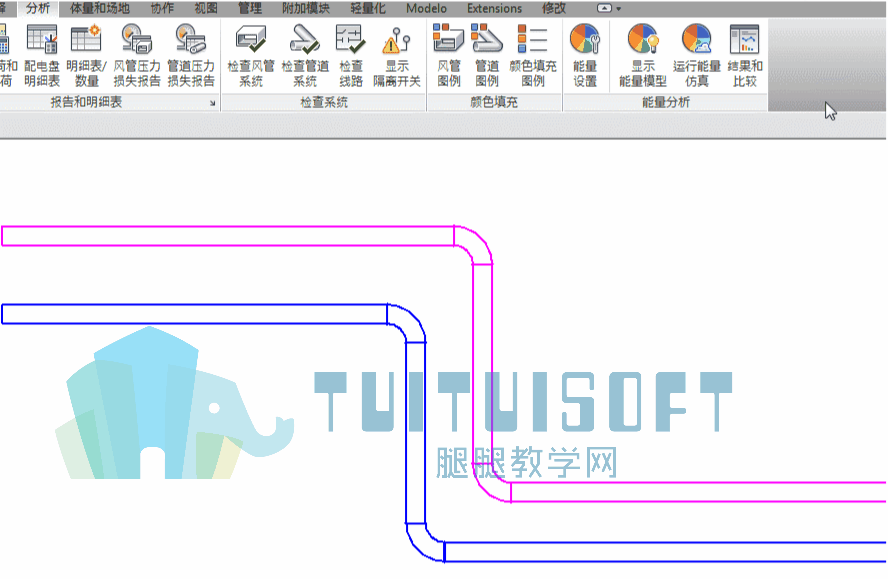Add a 管道图例 pipe legend
Image resolution: width=888 pixels, height=579 pixels.
click(487, 56)
